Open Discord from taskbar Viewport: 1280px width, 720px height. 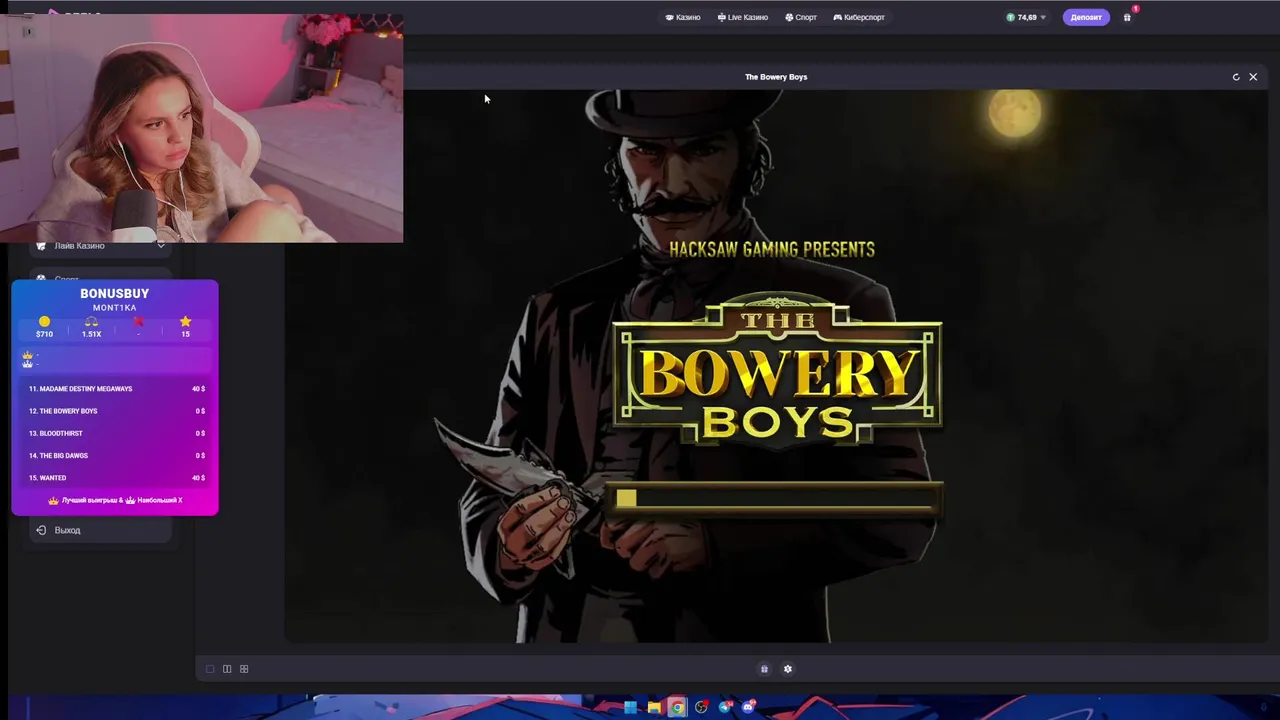coord(748,707)
